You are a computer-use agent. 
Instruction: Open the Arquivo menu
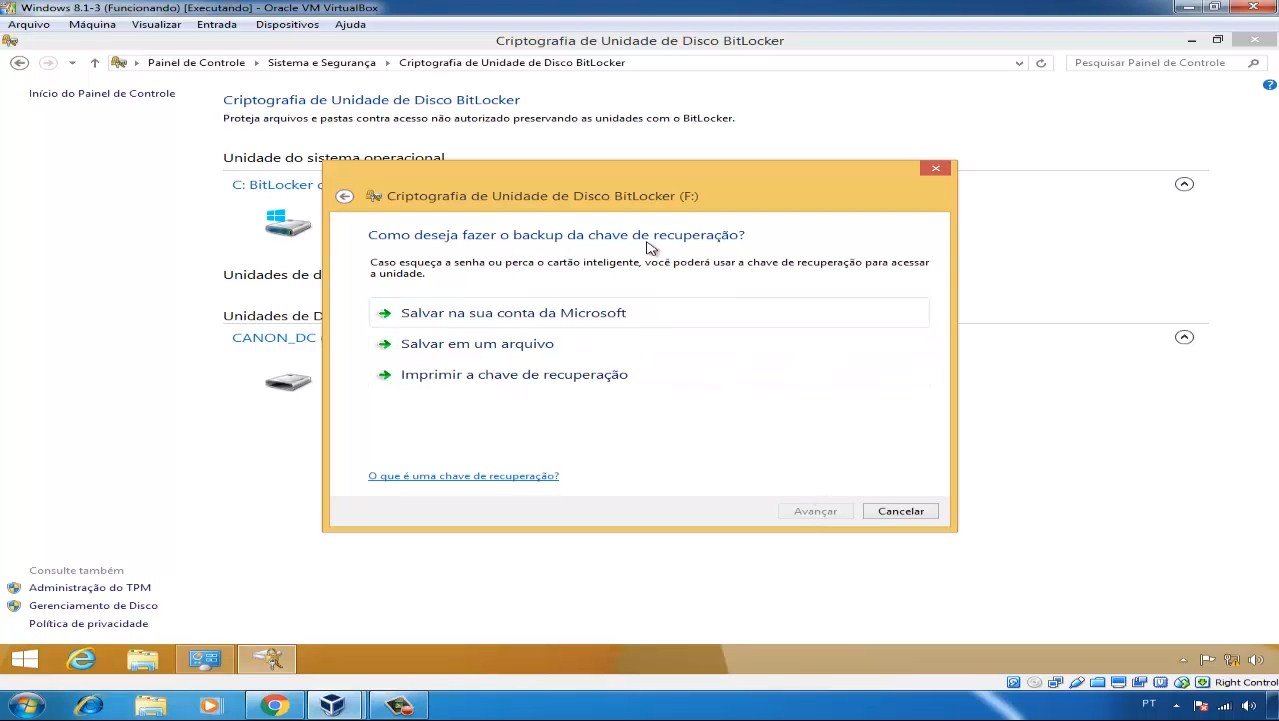[x=29, y=24]
